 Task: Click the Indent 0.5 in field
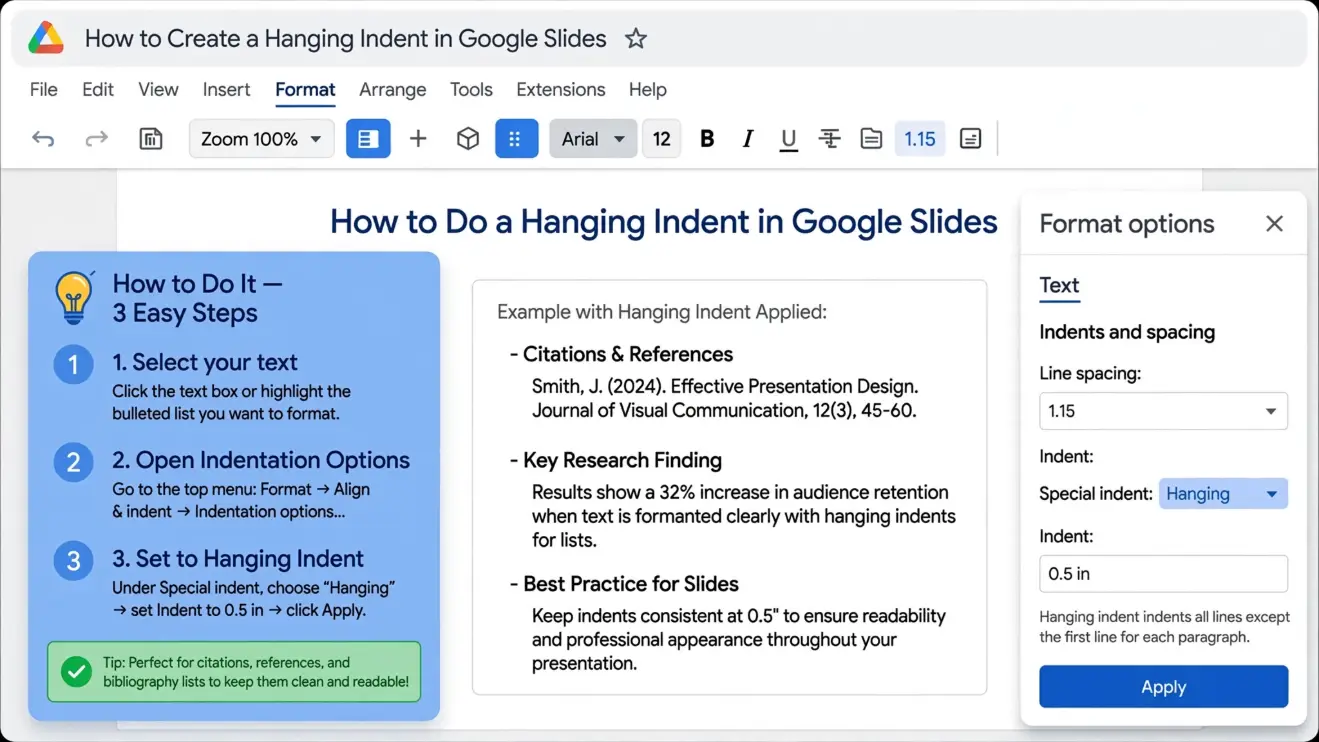coord(1163,574)
